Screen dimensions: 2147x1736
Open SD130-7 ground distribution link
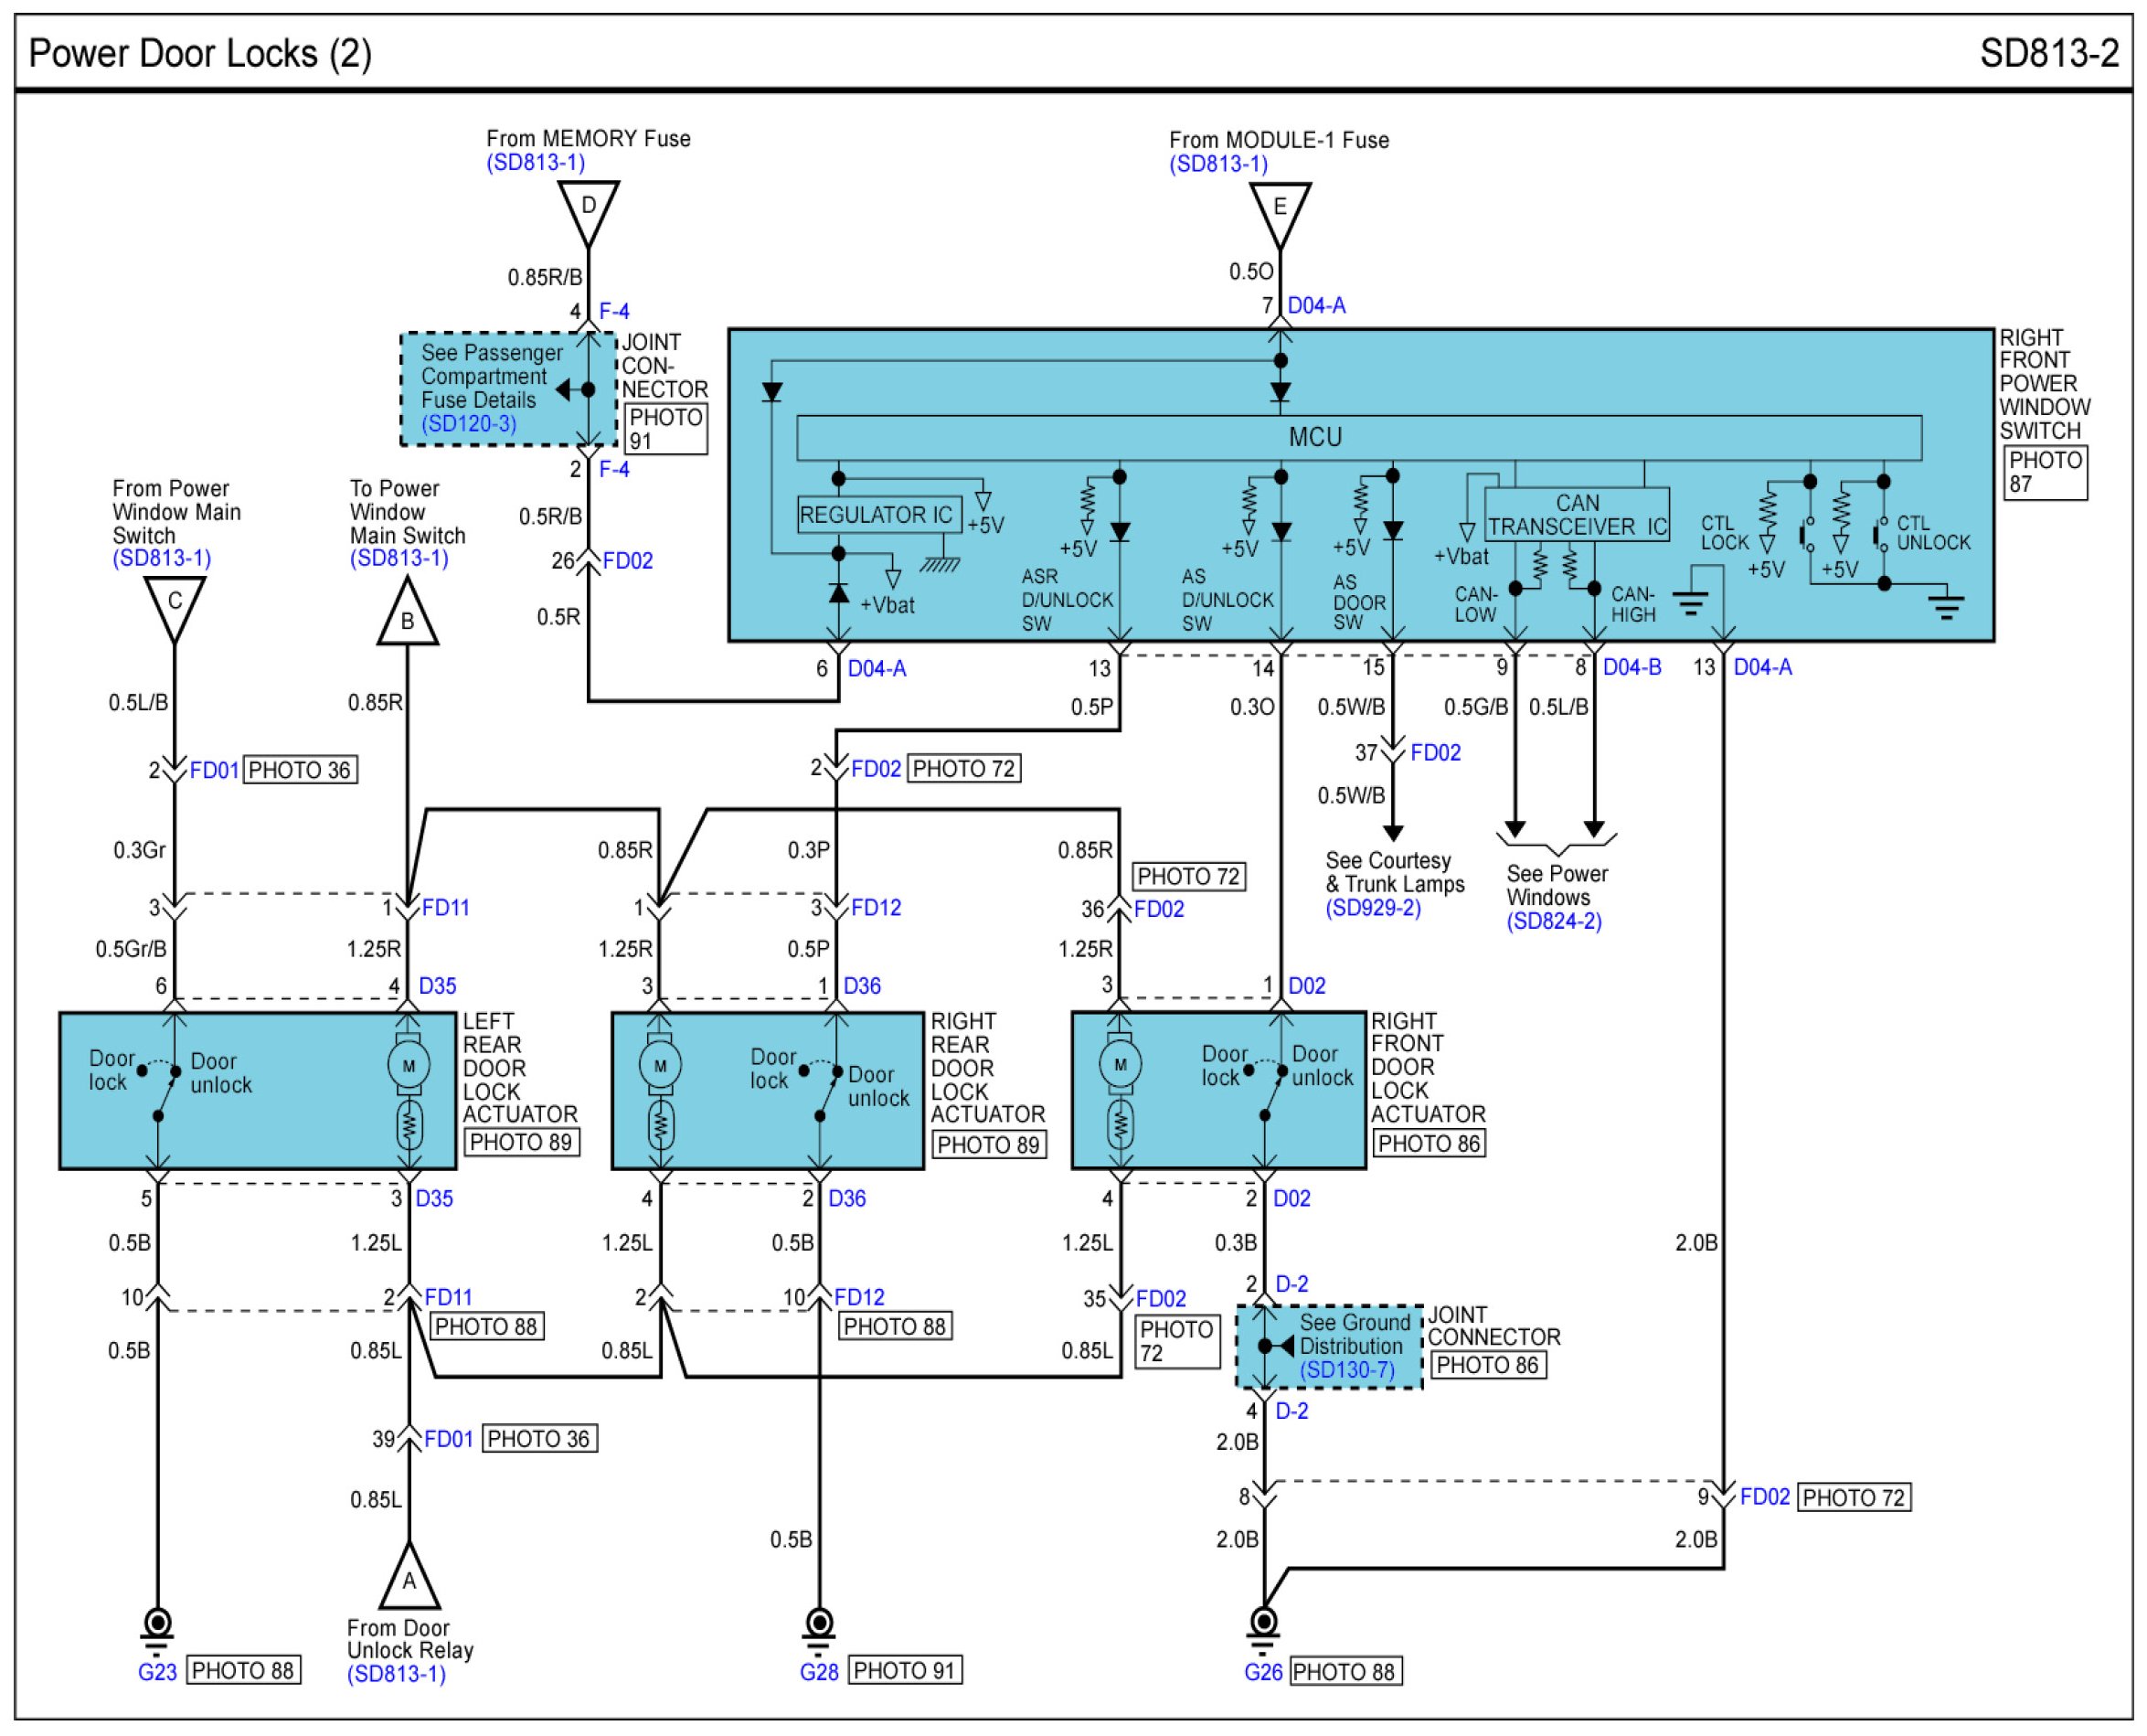1346,1370
